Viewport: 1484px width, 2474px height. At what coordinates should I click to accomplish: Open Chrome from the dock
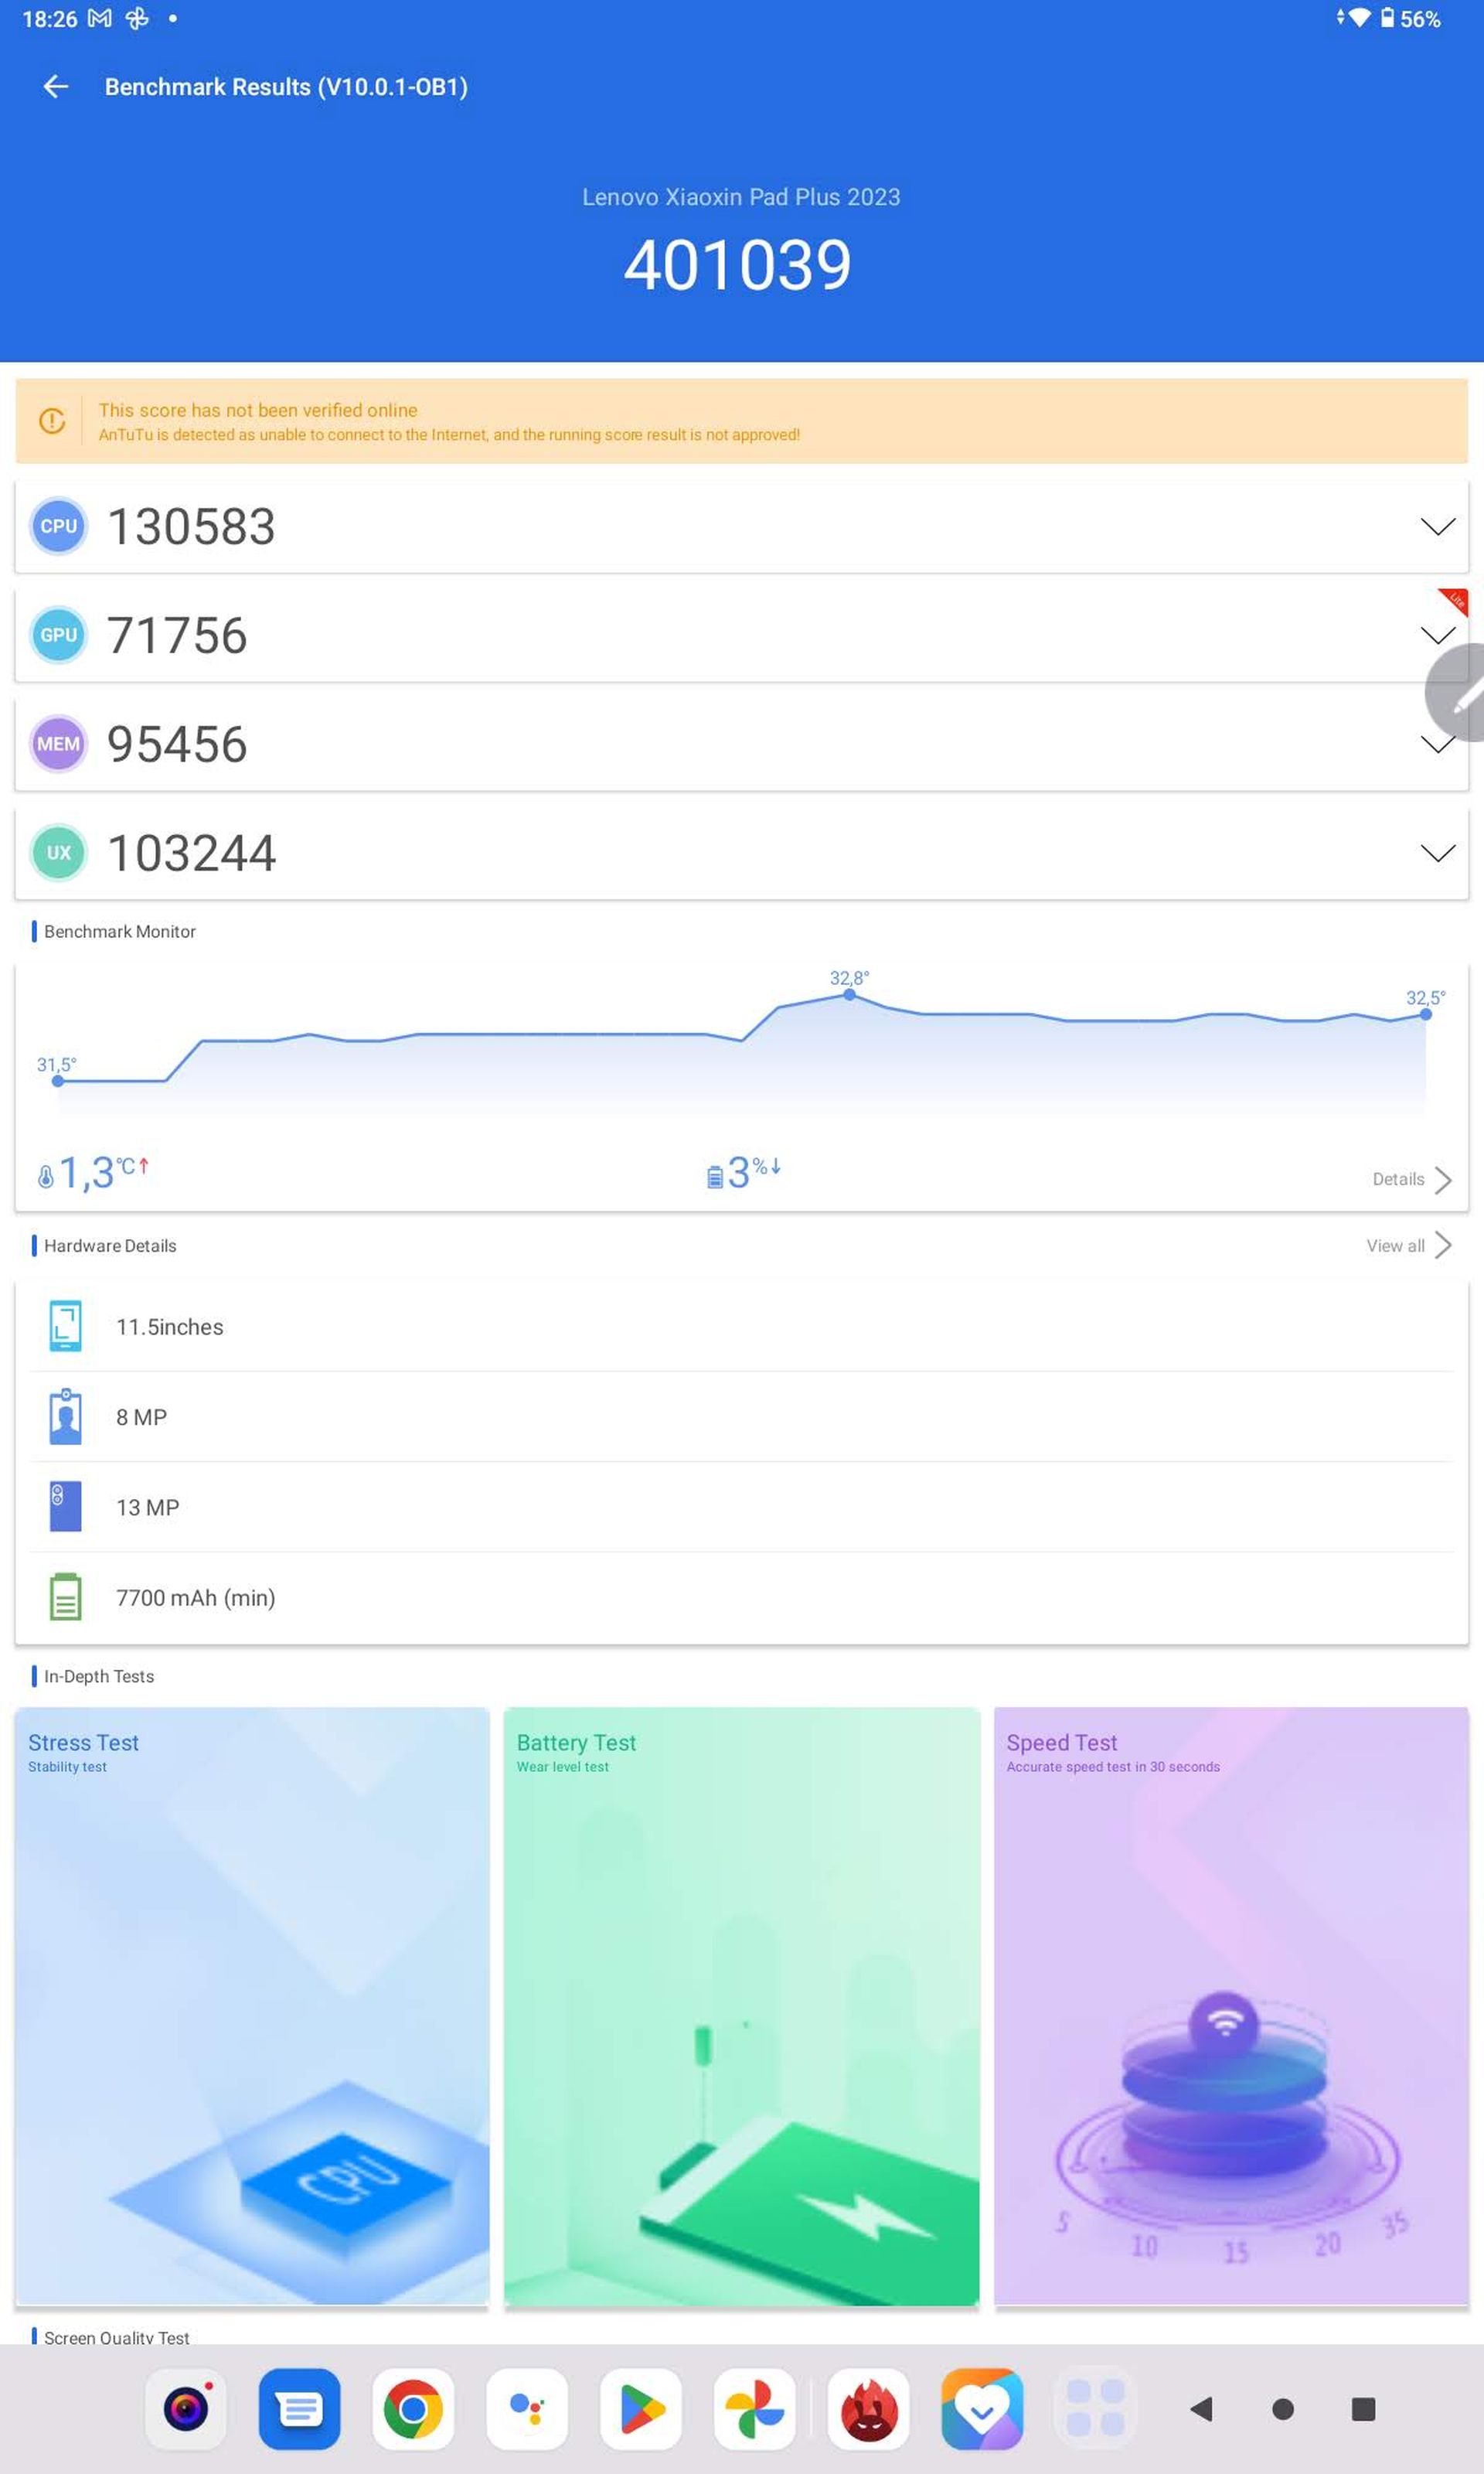pyautogui.click(x=413, y=2409)
